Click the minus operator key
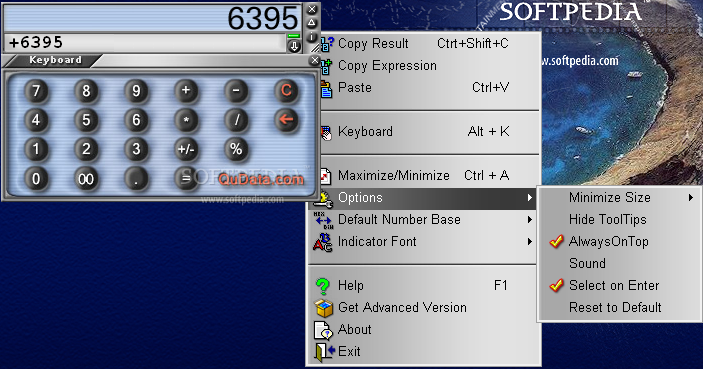The width and height of the screenshot is (703, 369). tap(236, 91)
